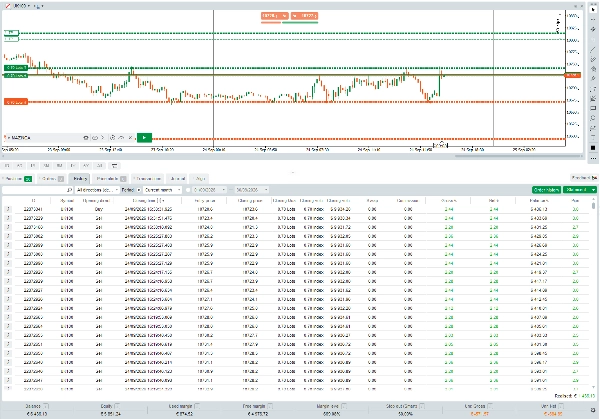Toggle the Free margin checkbox

click(x=270, y=406)
